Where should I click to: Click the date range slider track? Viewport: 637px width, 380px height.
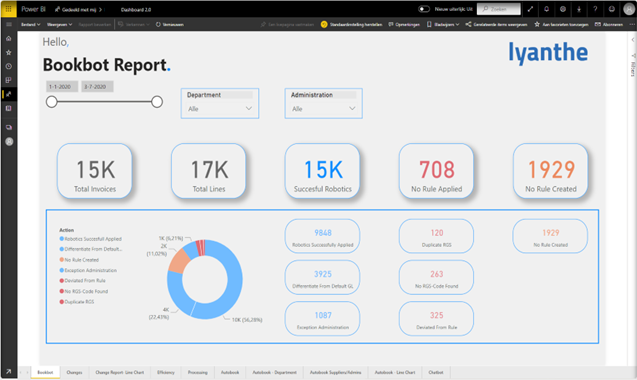click(104, 102)
